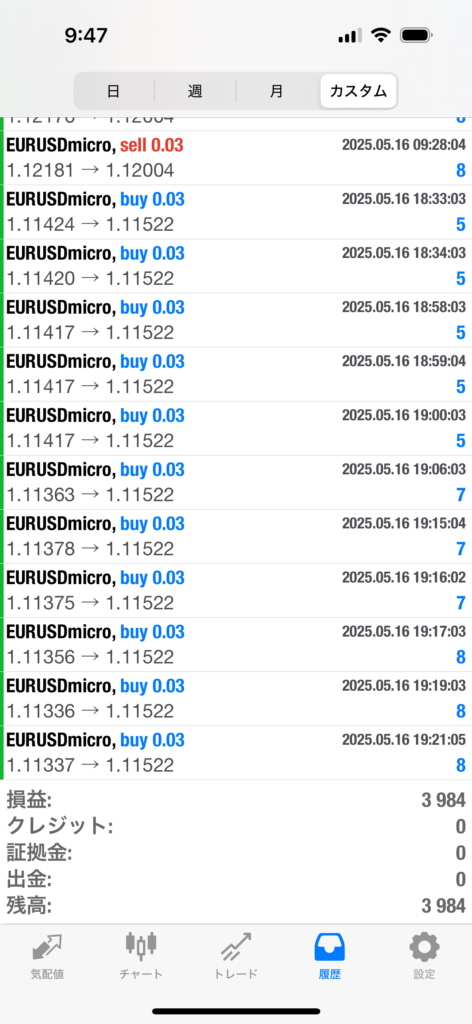
Task: Tap the 履歴 history inbox icon
Action: pyautogui.click(x=330, y=947)
